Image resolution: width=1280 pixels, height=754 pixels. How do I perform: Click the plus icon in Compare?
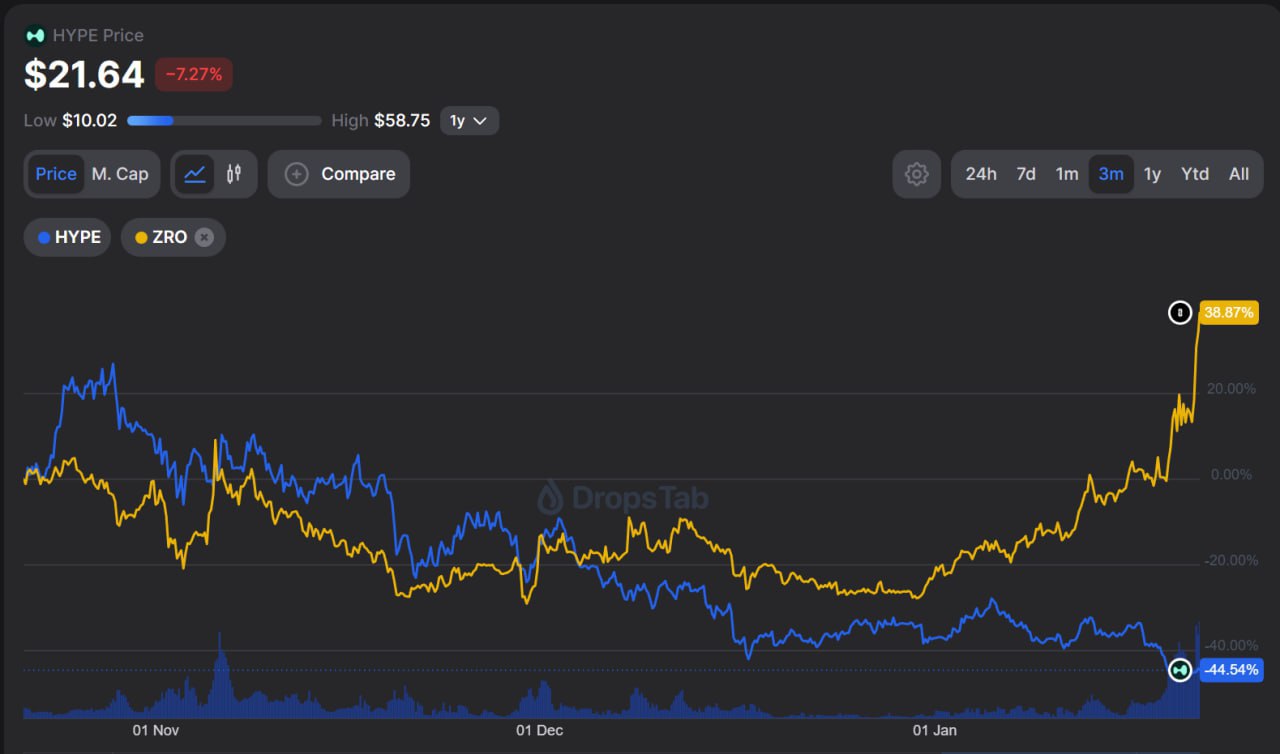coord(296,174)
